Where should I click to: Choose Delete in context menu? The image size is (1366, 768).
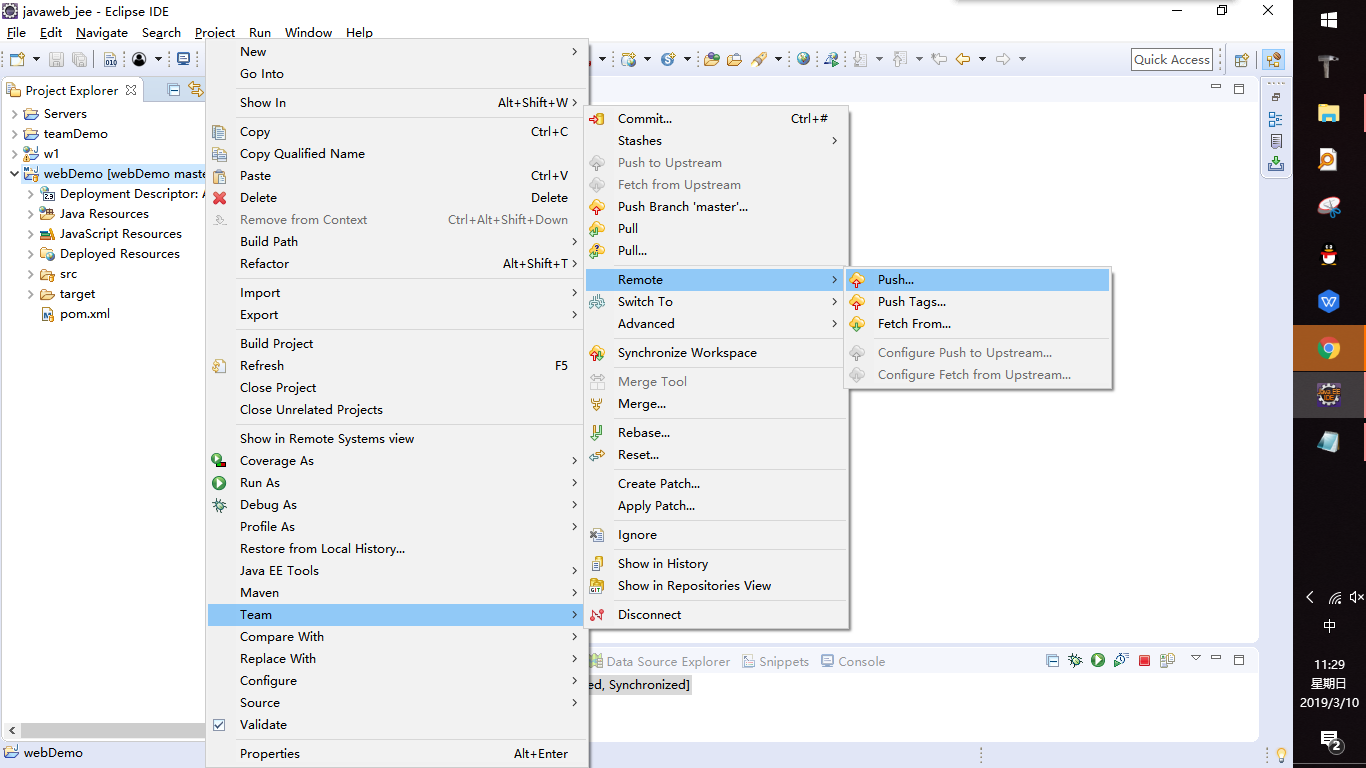click(397, 198)
